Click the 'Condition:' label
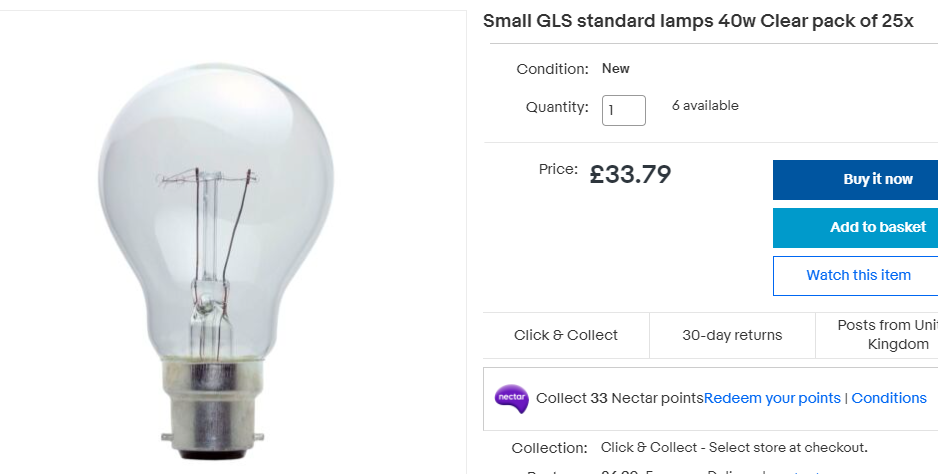 [x=552, y=69]
